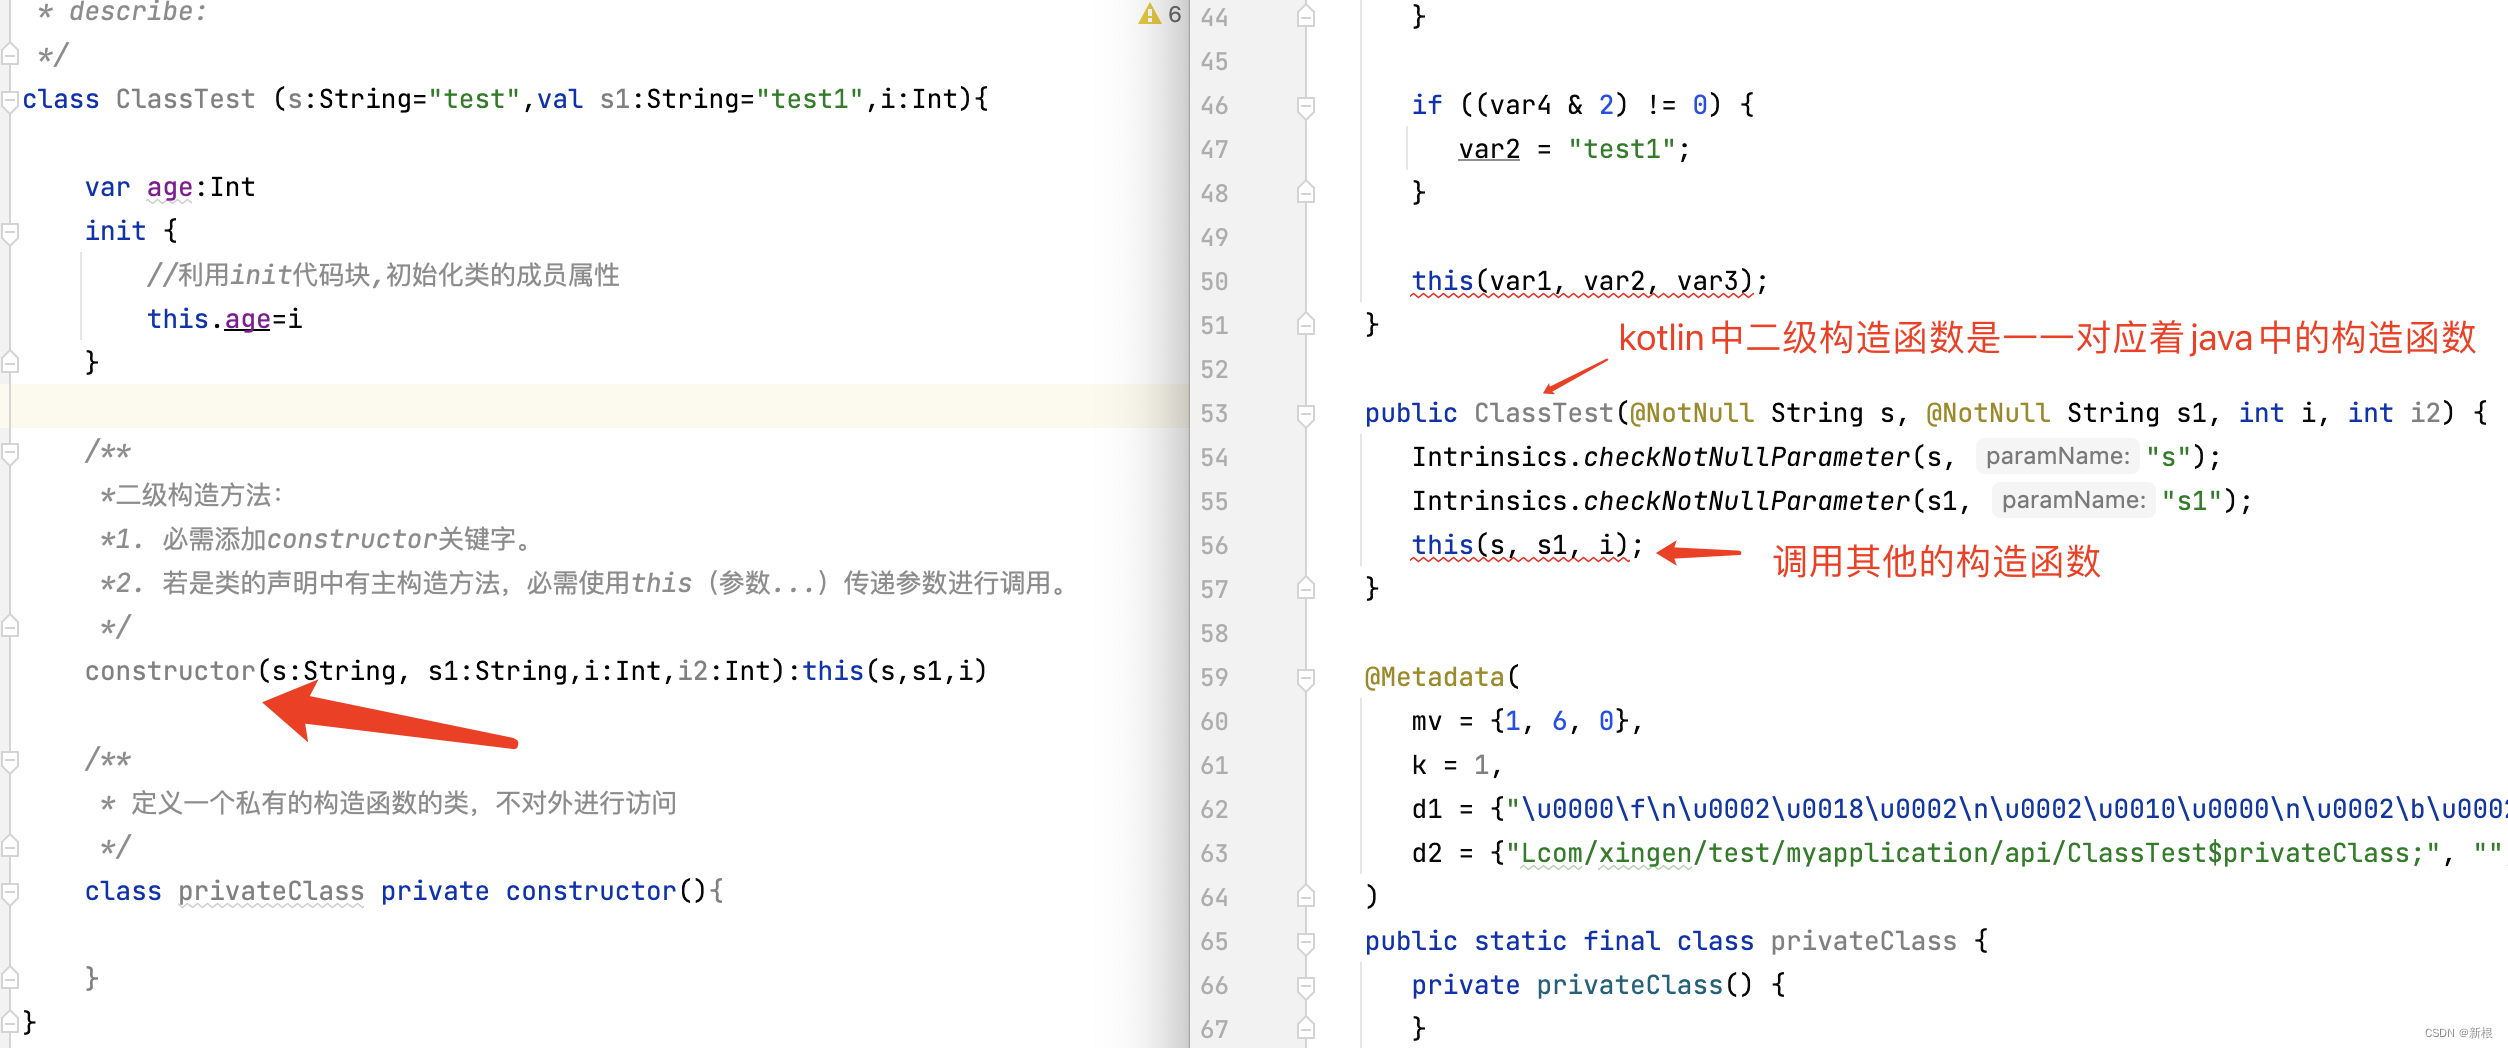Click line number 62 in the gutter
The image size is (2508, 1048).
pyautogui.click(x=1214, y=810)
